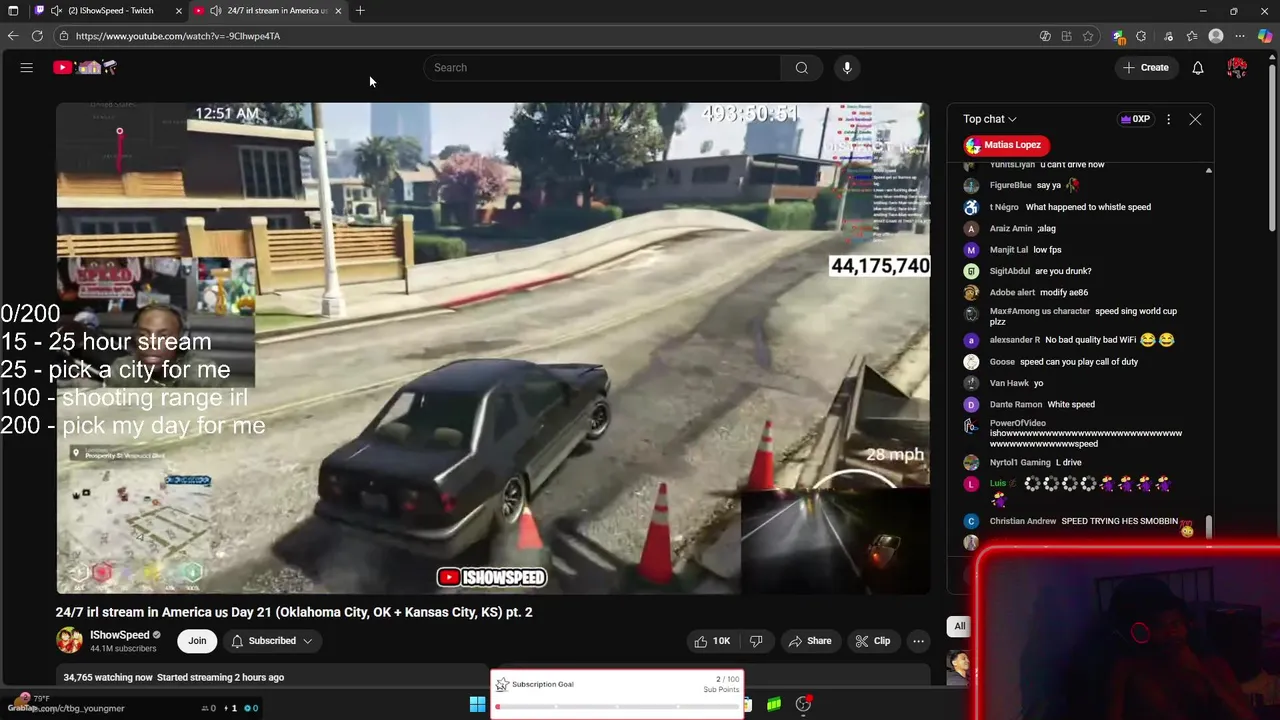Click the browser address bar URL
The width and height of the screenshot is (1280, 720).
pos(178,36)
